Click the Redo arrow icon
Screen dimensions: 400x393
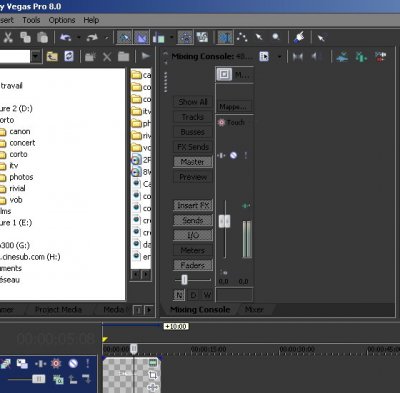[x=92, y=38]
